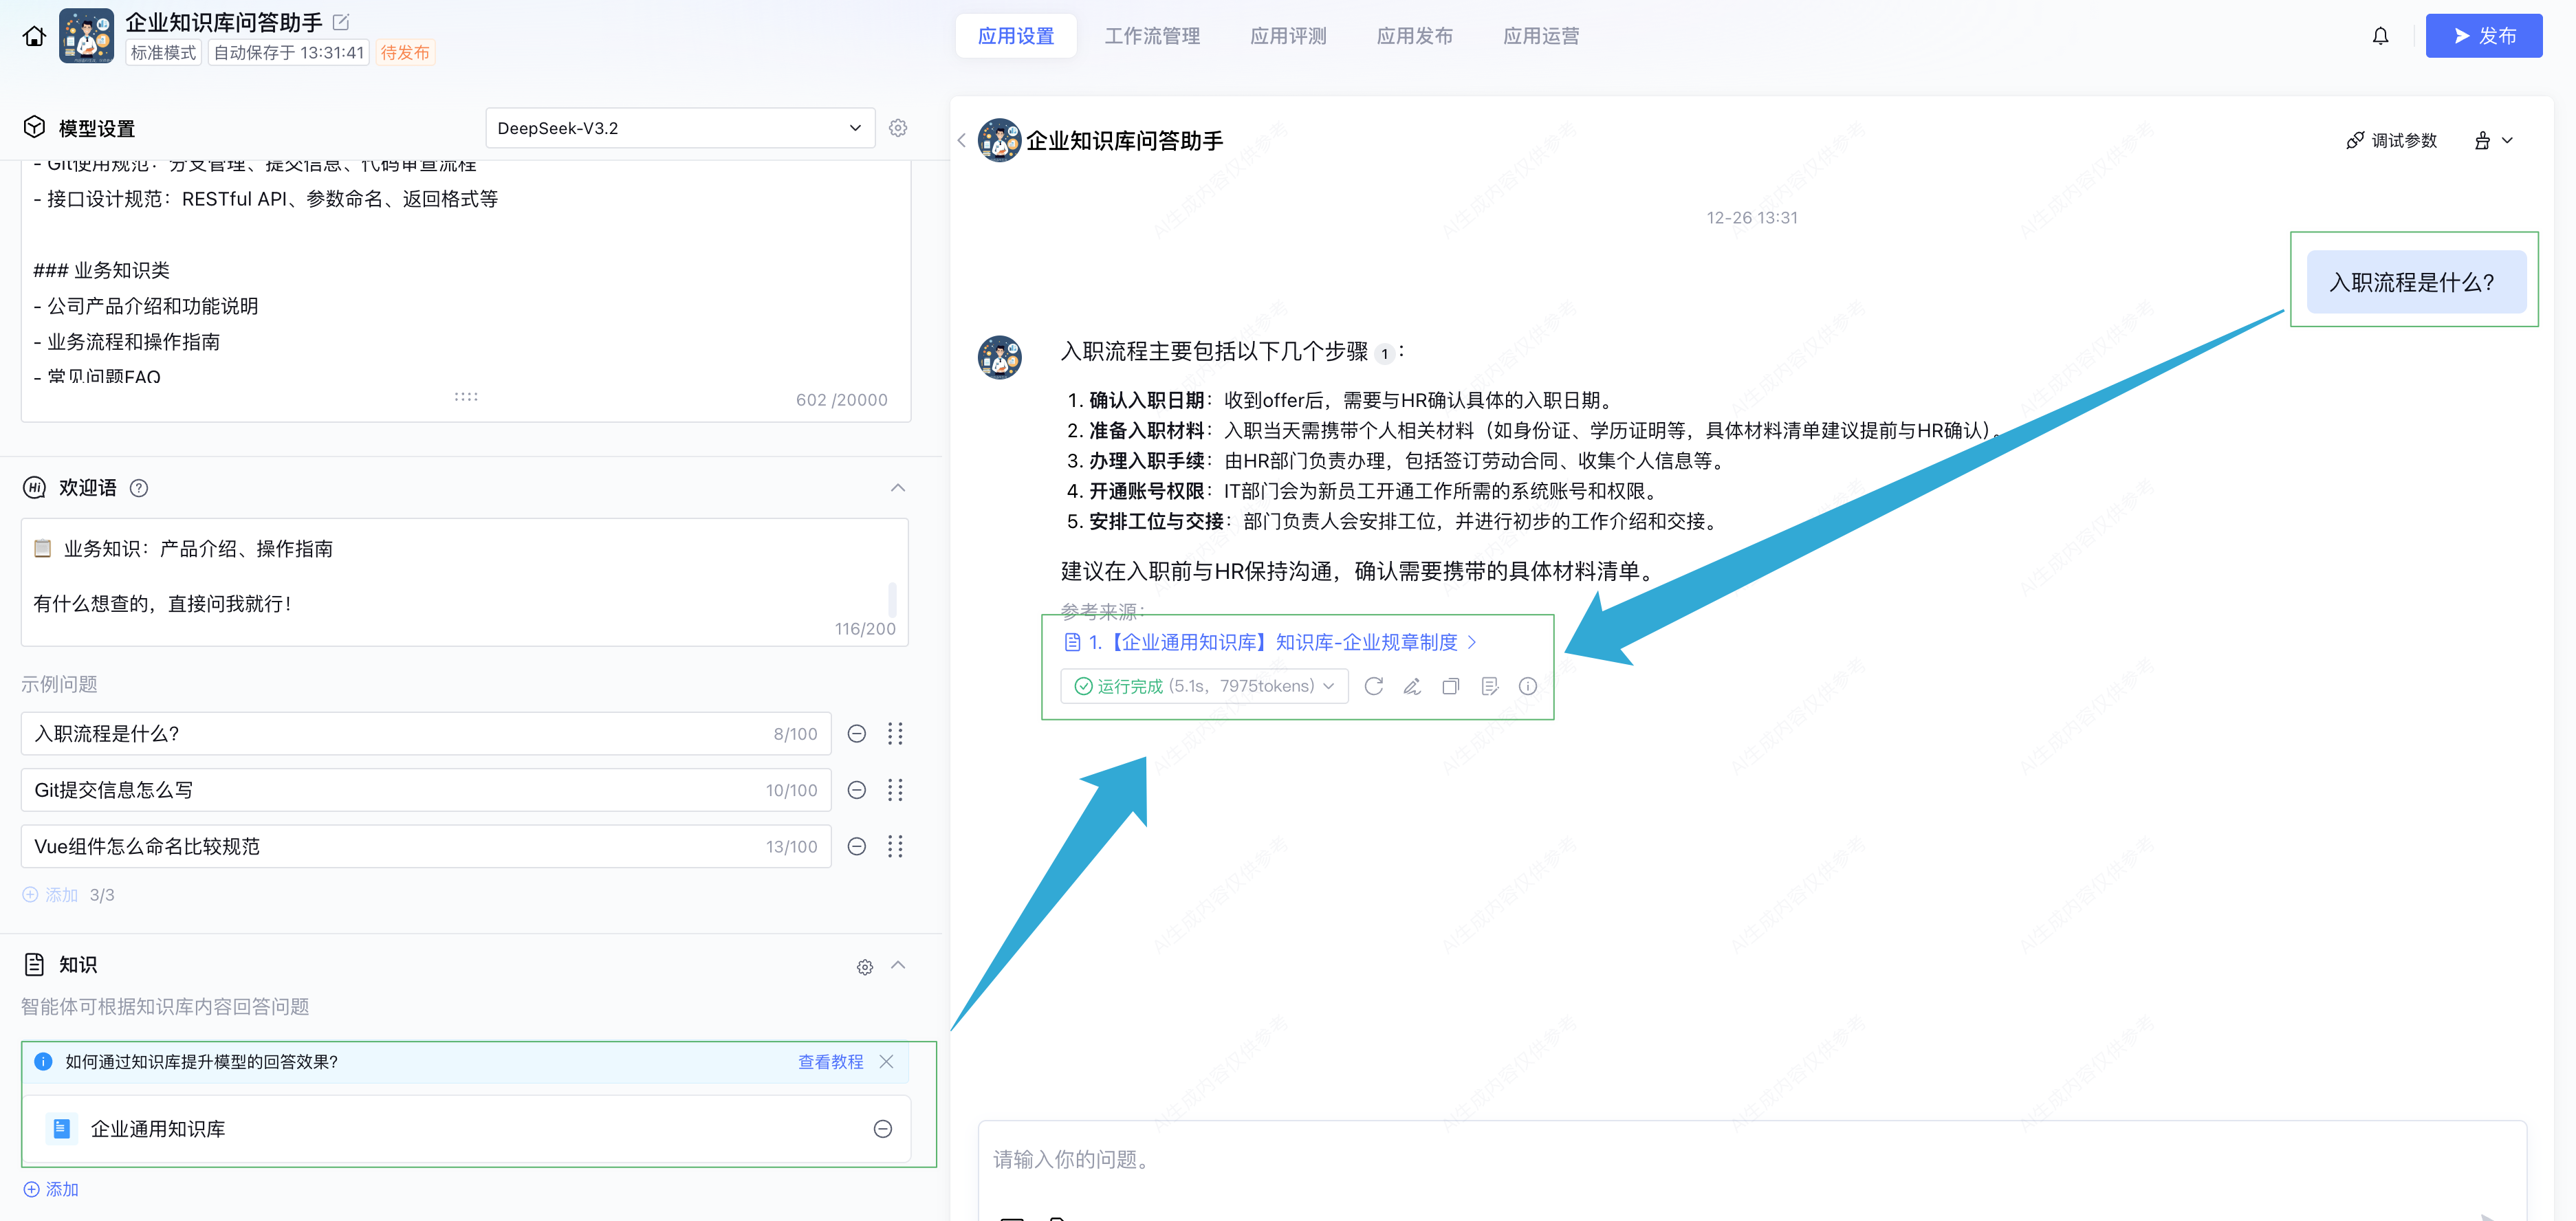
Task: Open the knowledge section settings gear
Action: (864, 966)
